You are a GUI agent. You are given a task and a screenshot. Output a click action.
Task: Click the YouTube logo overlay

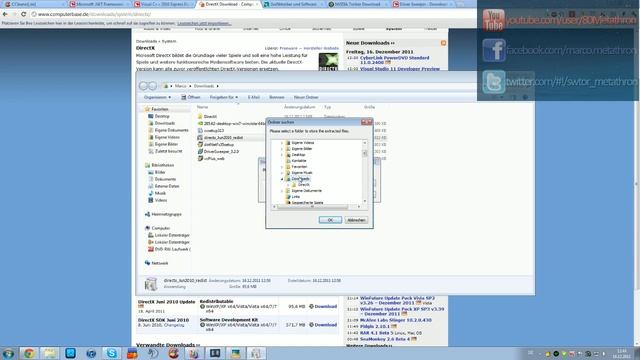(x=493, y=20)
